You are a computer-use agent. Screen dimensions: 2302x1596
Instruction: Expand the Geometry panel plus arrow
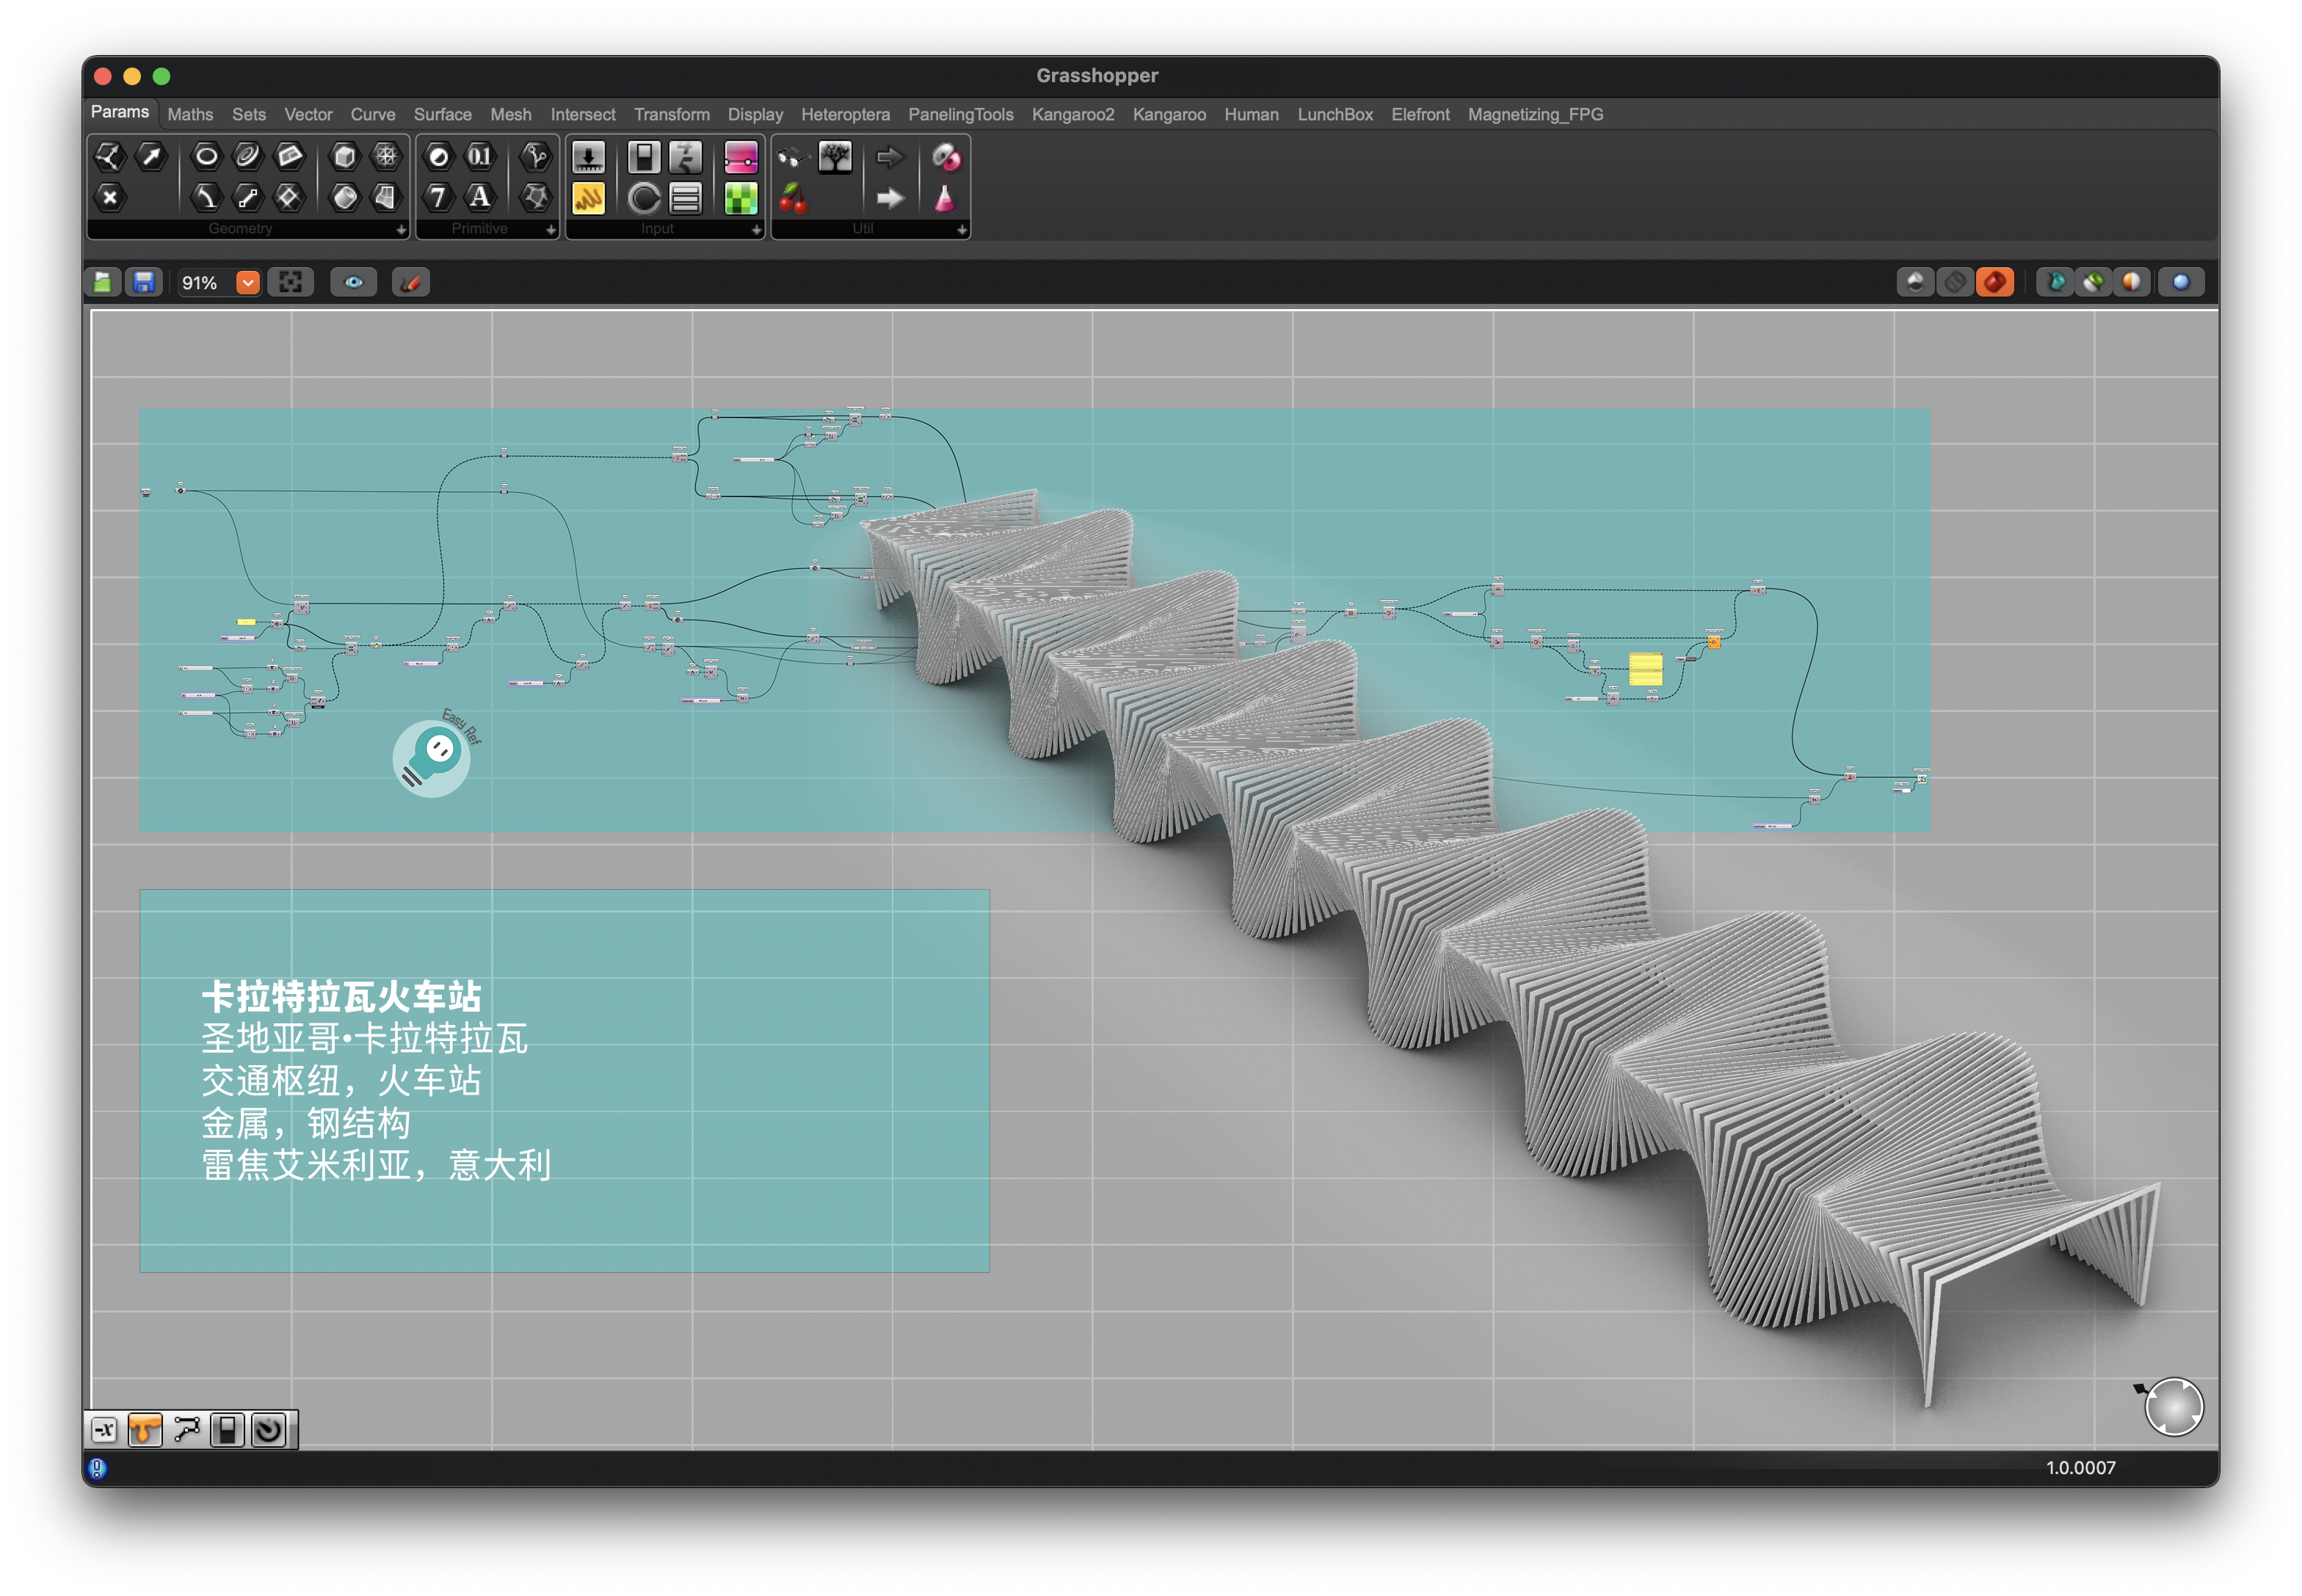pyautogui.click(x=401, y=230)
